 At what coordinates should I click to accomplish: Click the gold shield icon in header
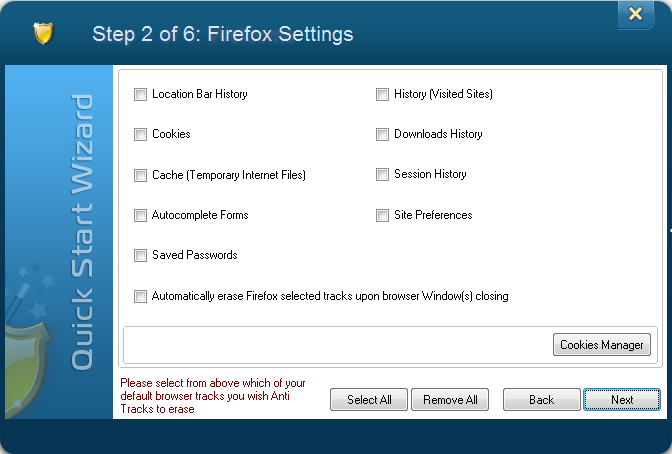coord(43,33)
